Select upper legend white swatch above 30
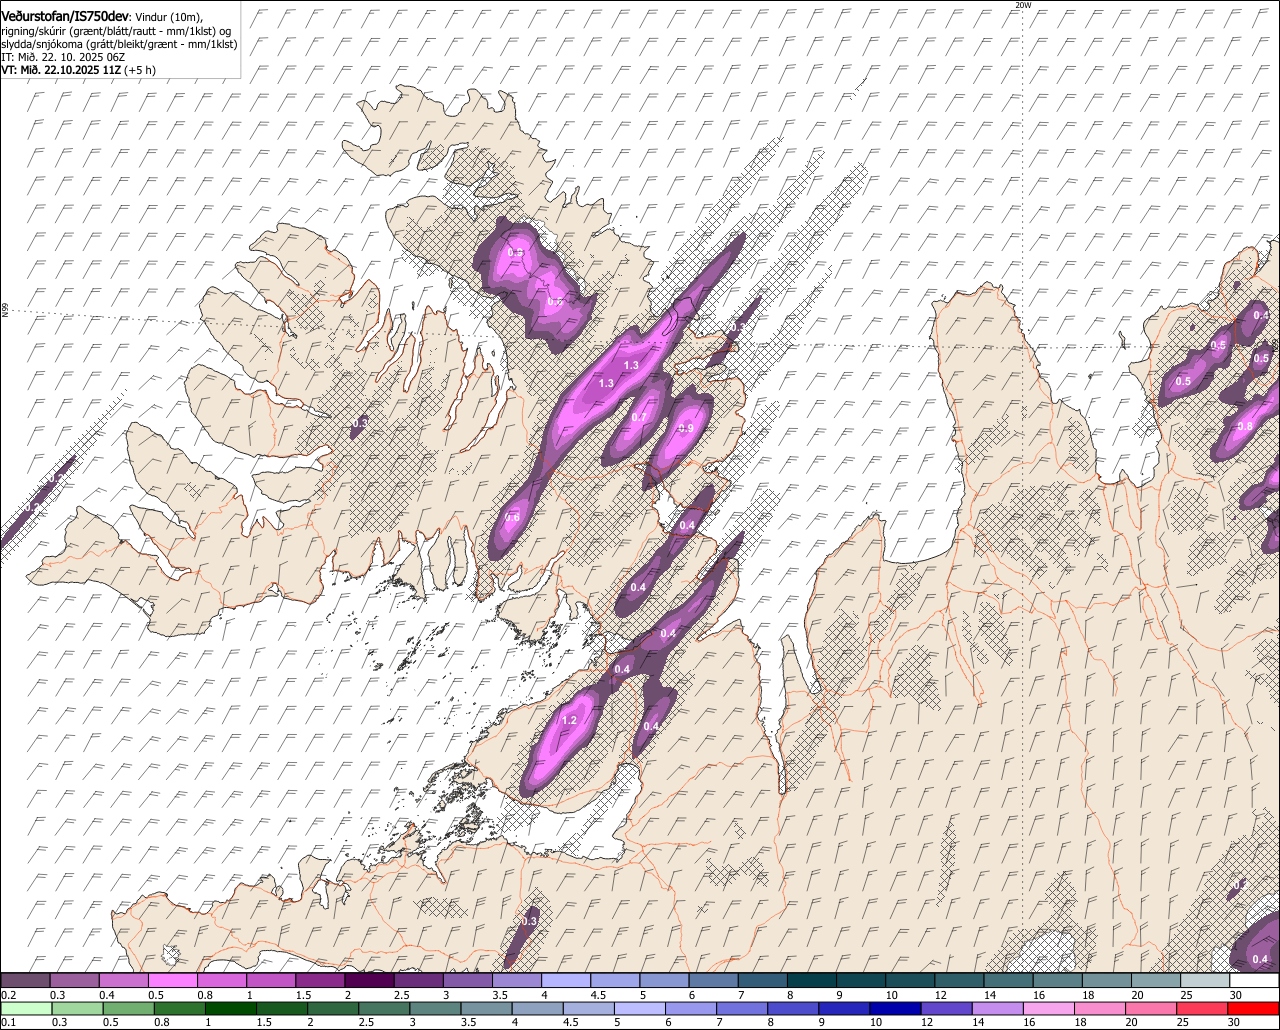The image size is (1280, 1030). [x=1255, y=980]
